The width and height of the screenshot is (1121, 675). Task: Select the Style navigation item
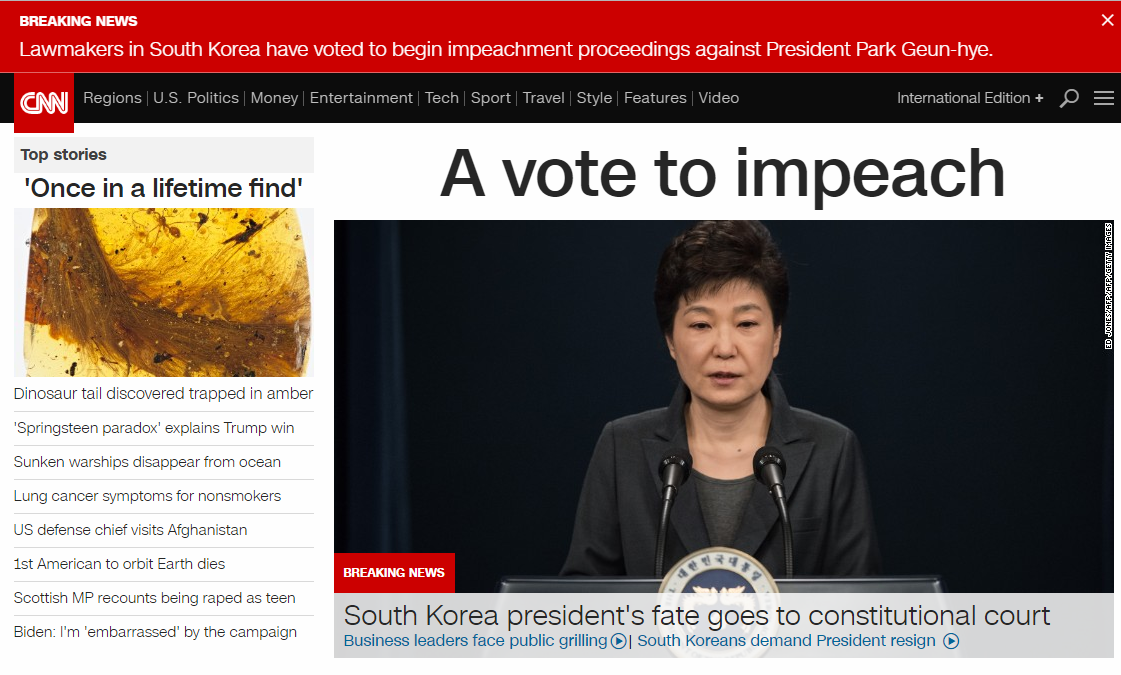[594, 98]
